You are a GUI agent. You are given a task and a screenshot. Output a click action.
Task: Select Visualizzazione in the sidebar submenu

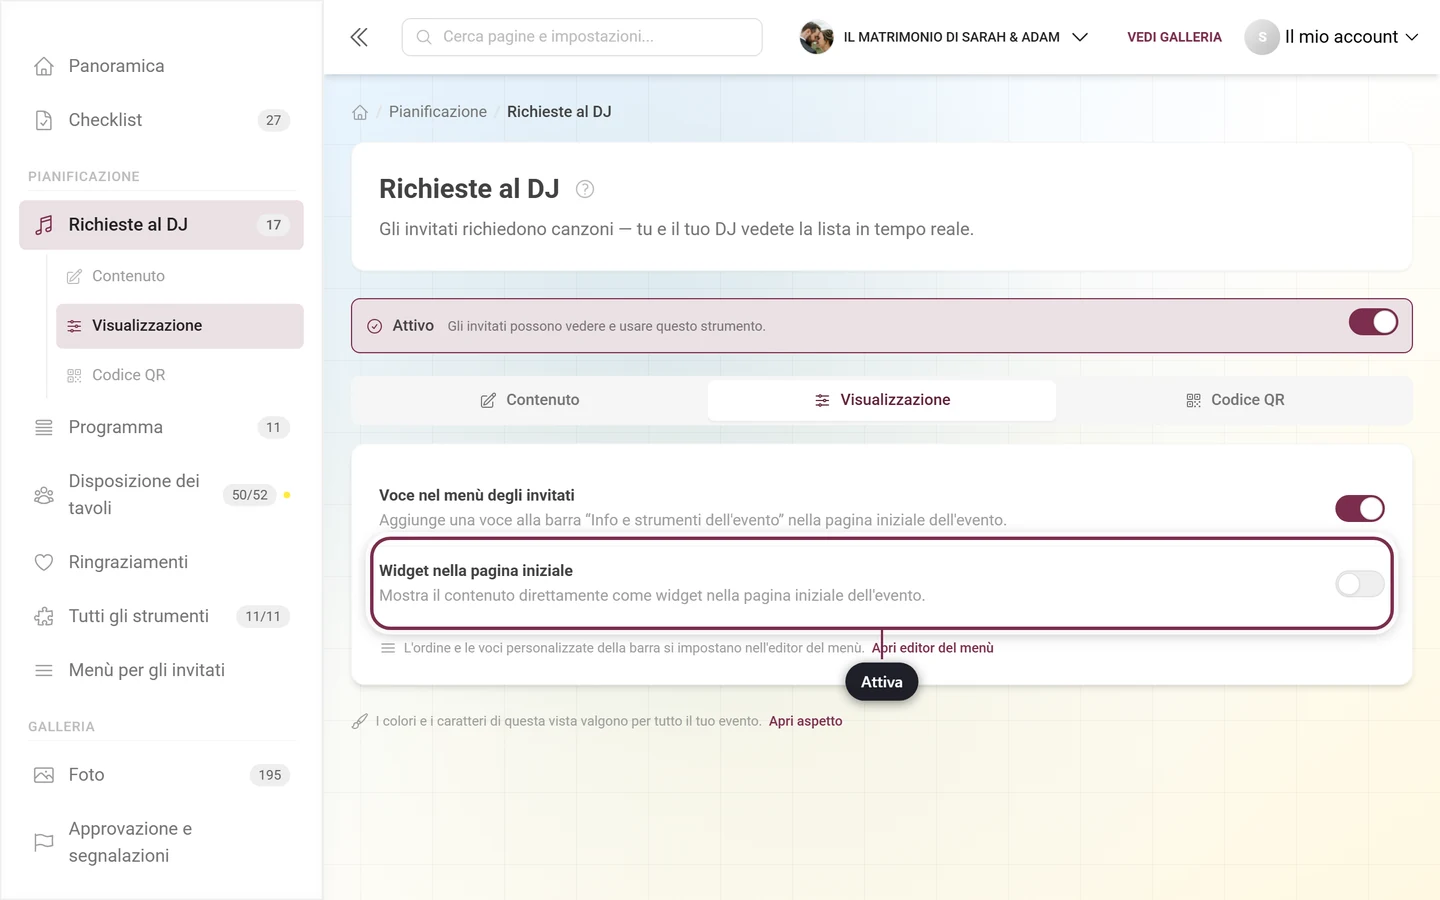180,326
